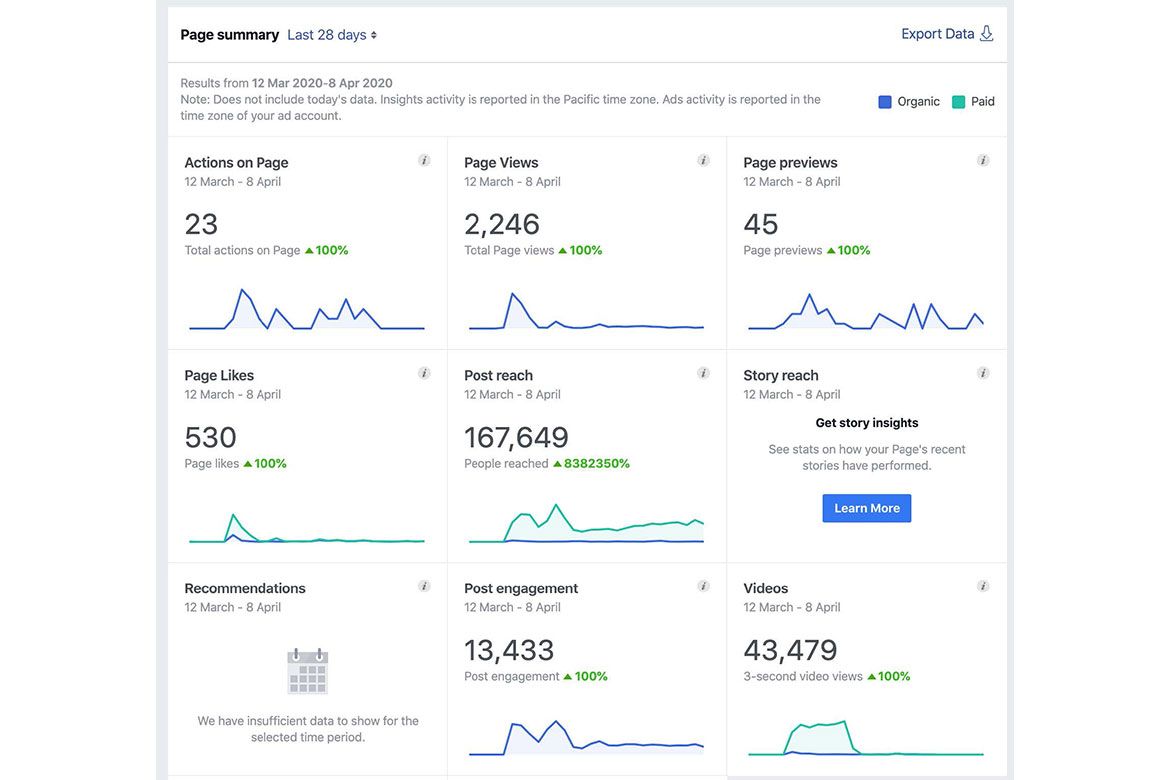Open info icon for Actions on Page
1170x780 pixels.
coord(424,160)
